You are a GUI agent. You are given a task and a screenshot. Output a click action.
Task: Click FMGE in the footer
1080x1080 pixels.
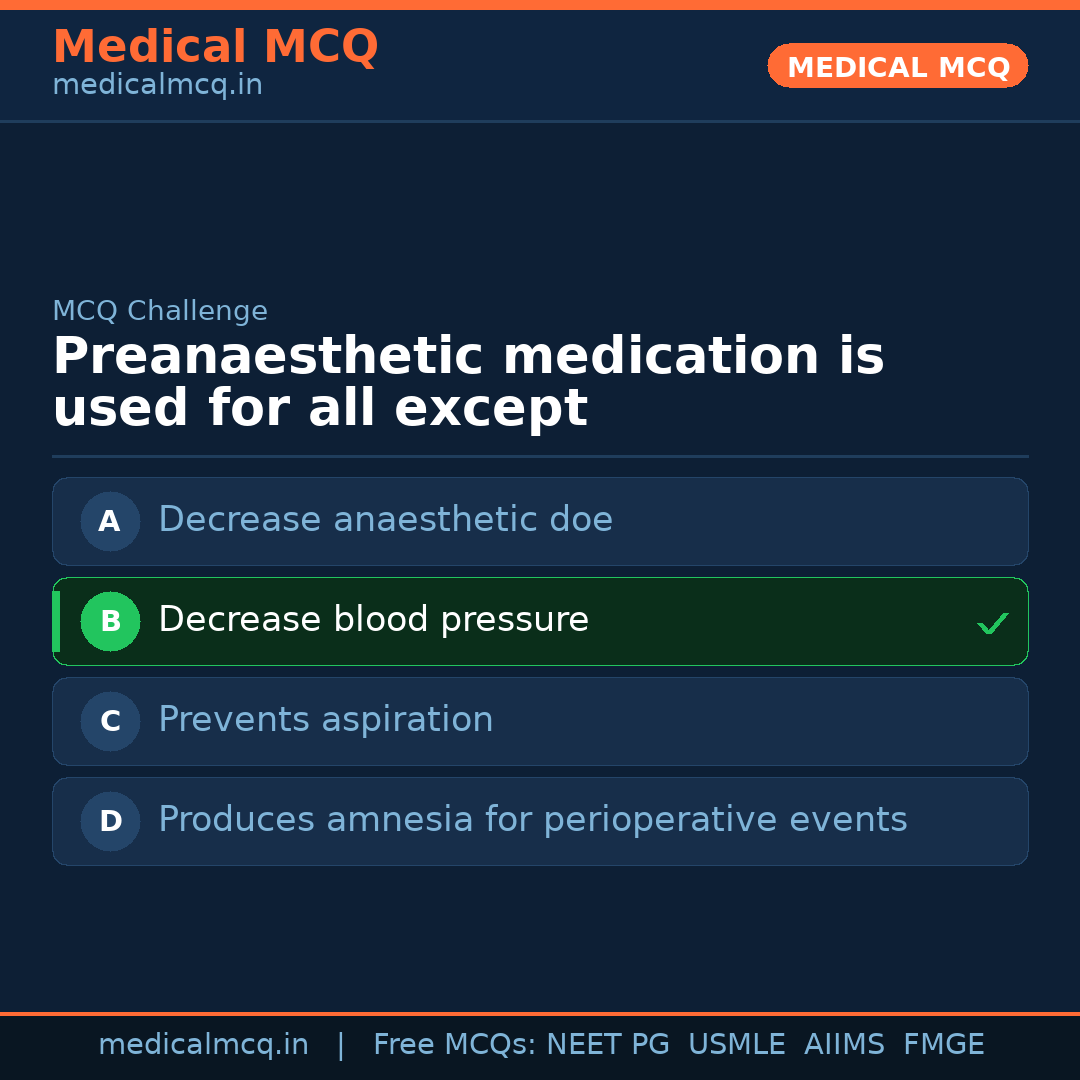(x=943, y=1045)
